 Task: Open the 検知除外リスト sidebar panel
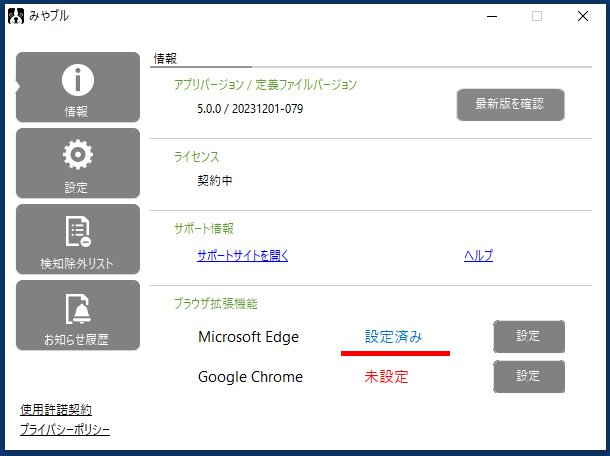coord(78,239)
